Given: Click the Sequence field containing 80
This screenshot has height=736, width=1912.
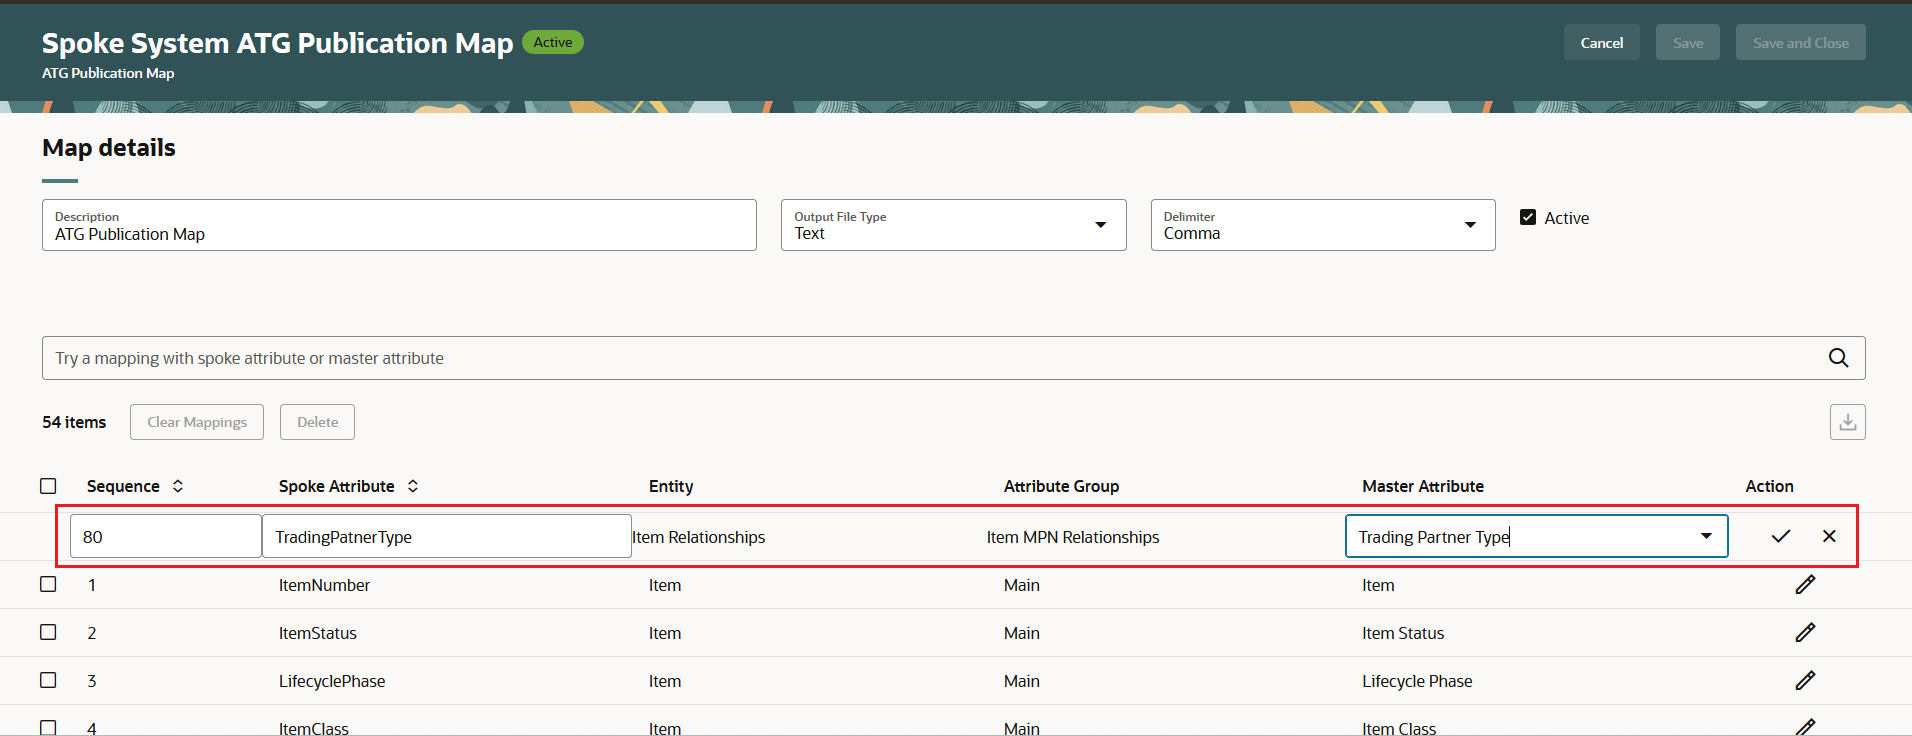Looking at the screenshot, I should tap(166, 536).
